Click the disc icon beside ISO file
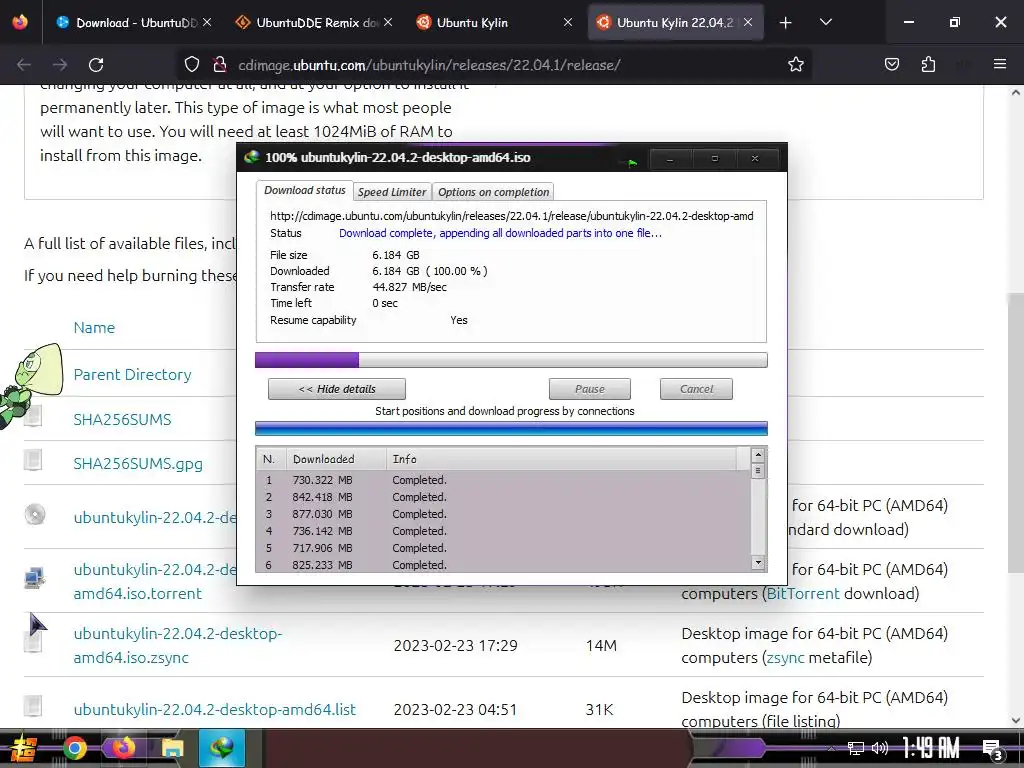Viewport: 1024px width, 768px height. pos(35,515)
